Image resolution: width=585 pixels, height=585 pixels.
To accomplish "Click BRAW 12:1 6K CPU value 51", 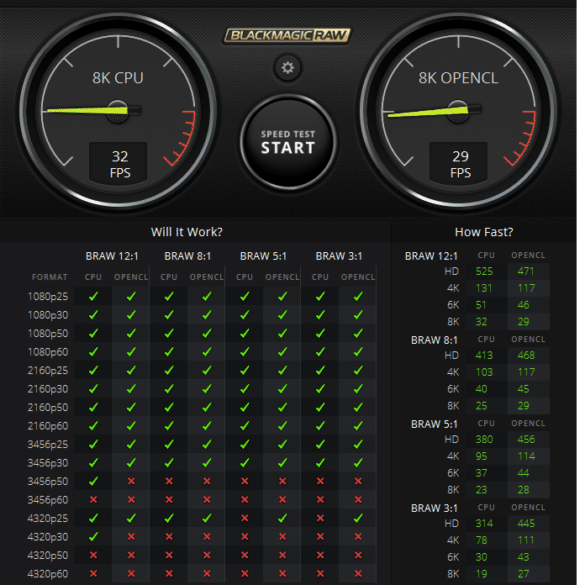I will pos(481,305).
